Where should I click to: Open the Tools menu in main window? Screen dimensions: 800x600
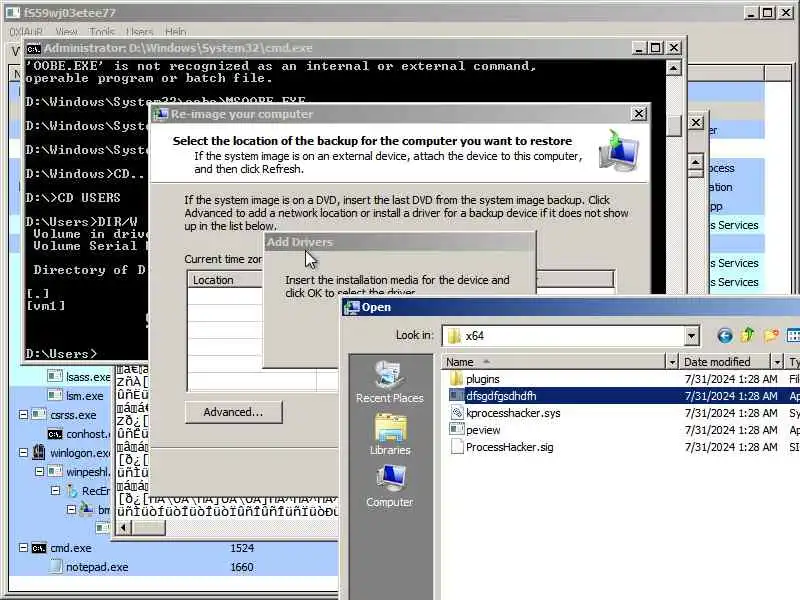click(x=102, y=32)
